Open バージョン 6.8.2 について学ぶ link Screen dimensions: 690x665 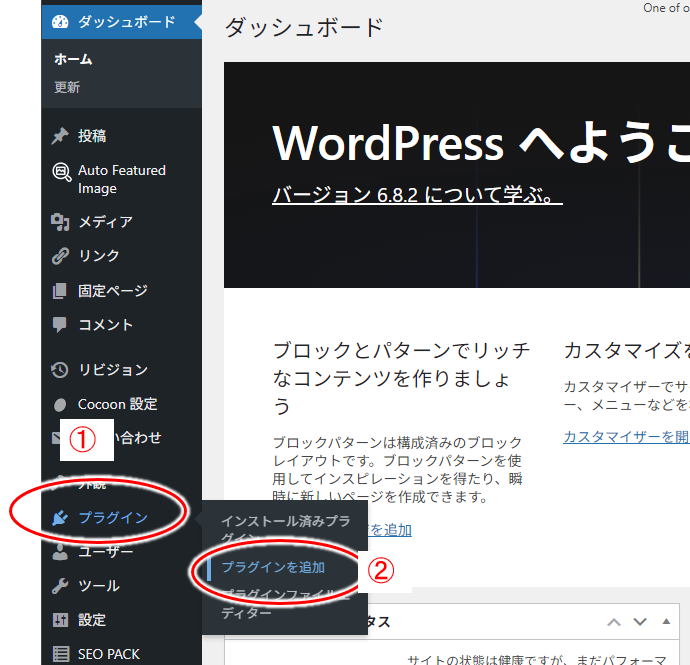417,195
